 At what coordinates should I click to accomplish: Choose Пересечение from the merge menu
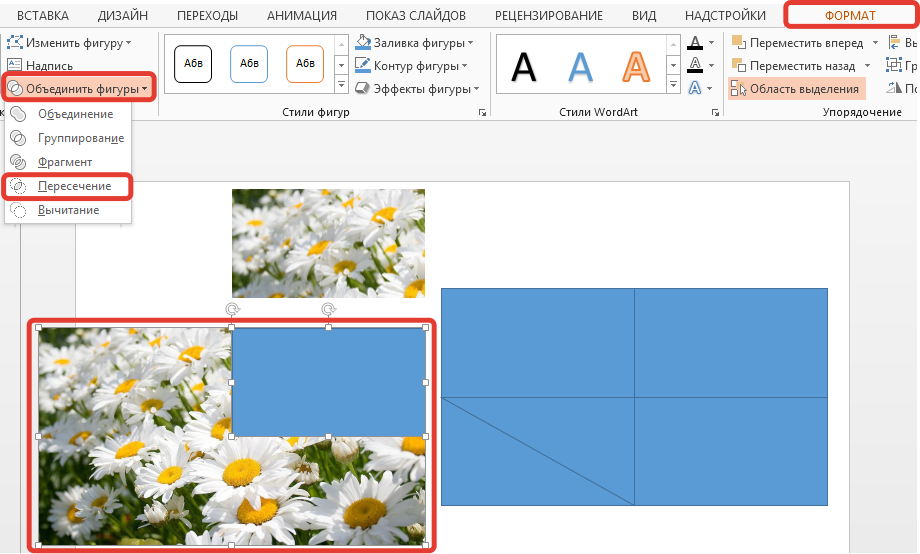[68, 186]
